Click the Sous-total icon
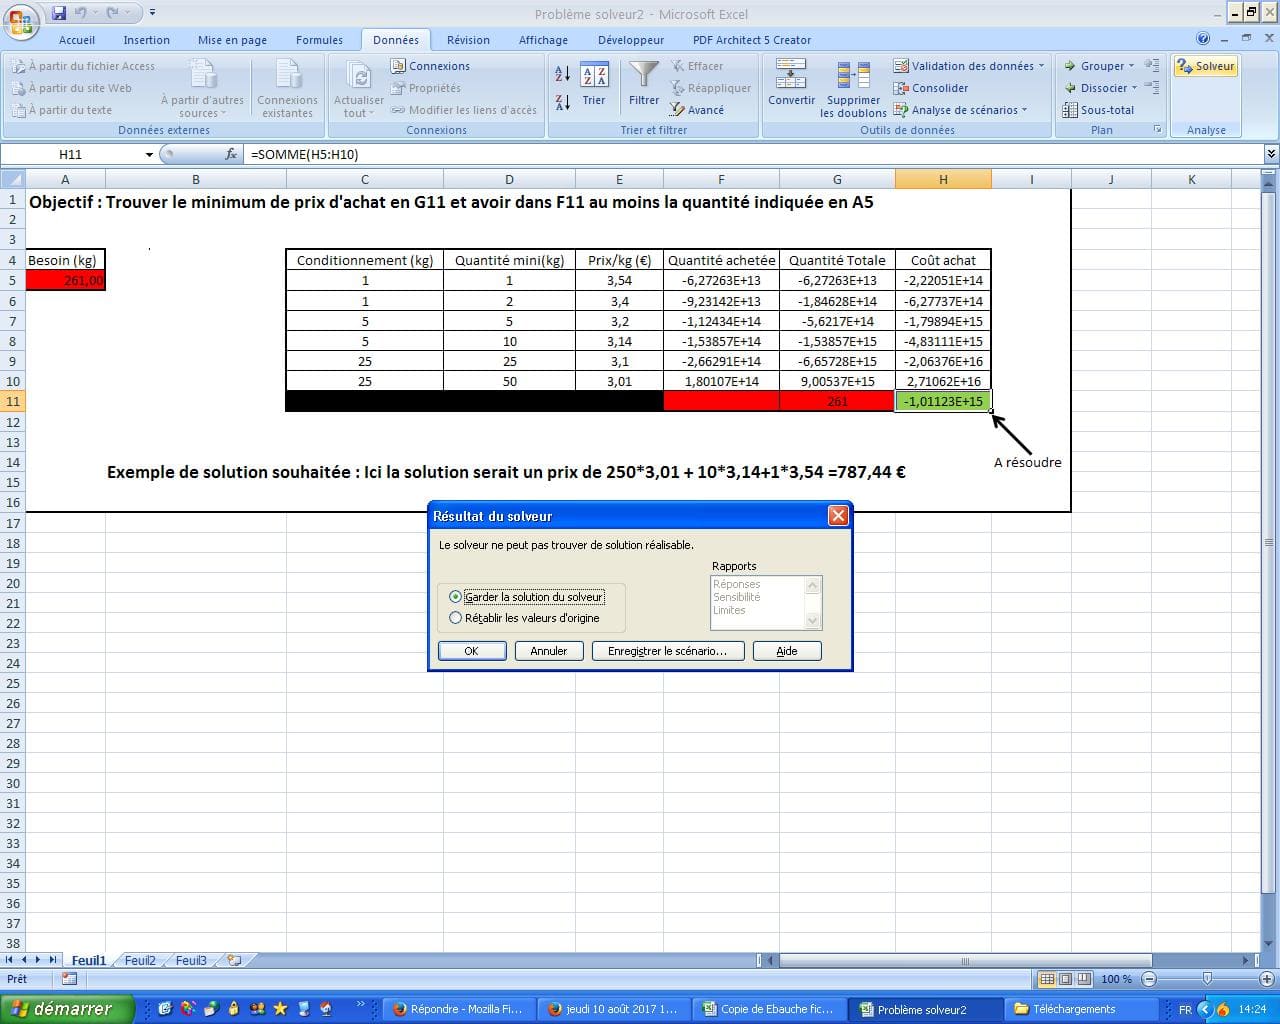Image resolution: width=1280 pixels, height=1024 pixels. [1070, 110]
